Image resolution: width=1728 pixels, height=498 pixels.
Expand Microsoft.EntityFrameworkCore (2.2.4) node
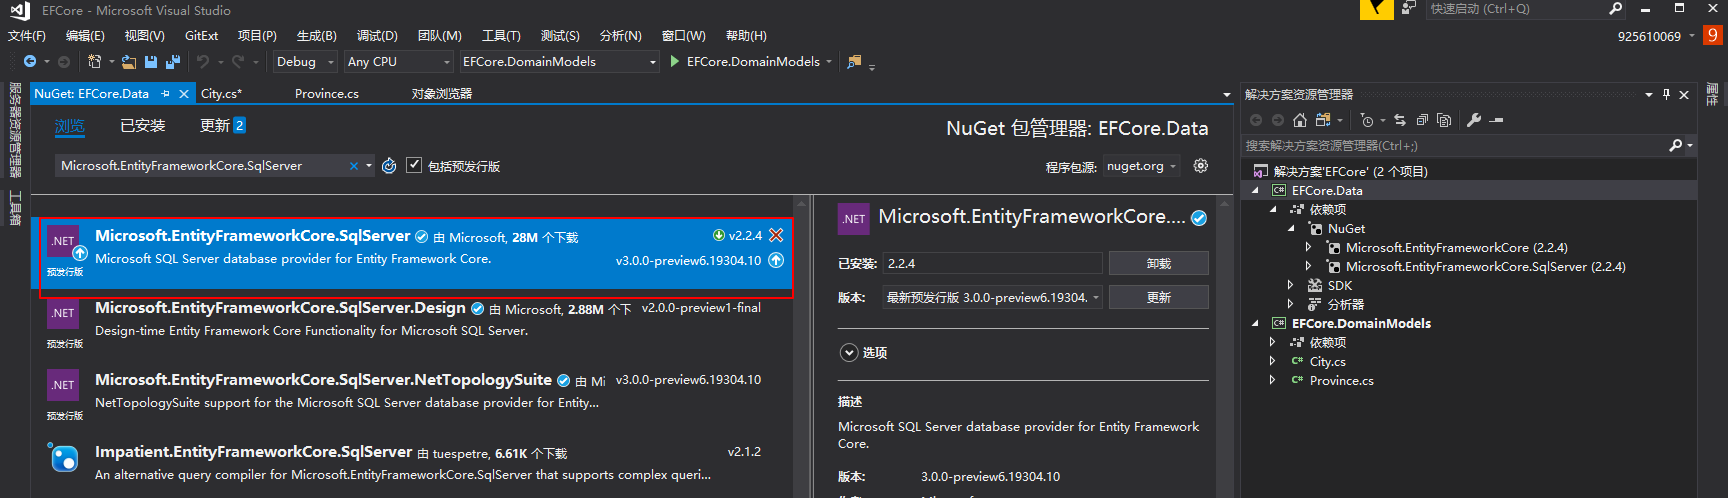click(1309, 248)
